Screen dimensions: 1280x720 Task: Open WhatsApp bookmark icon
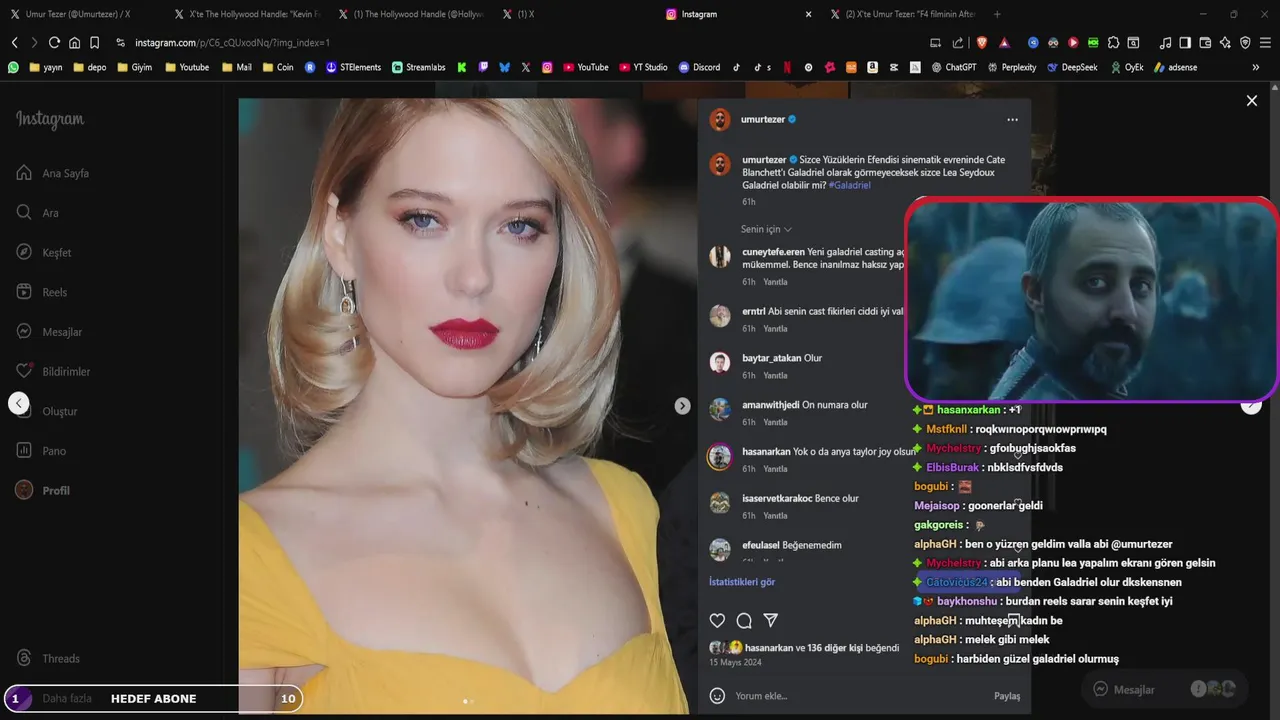13,67
